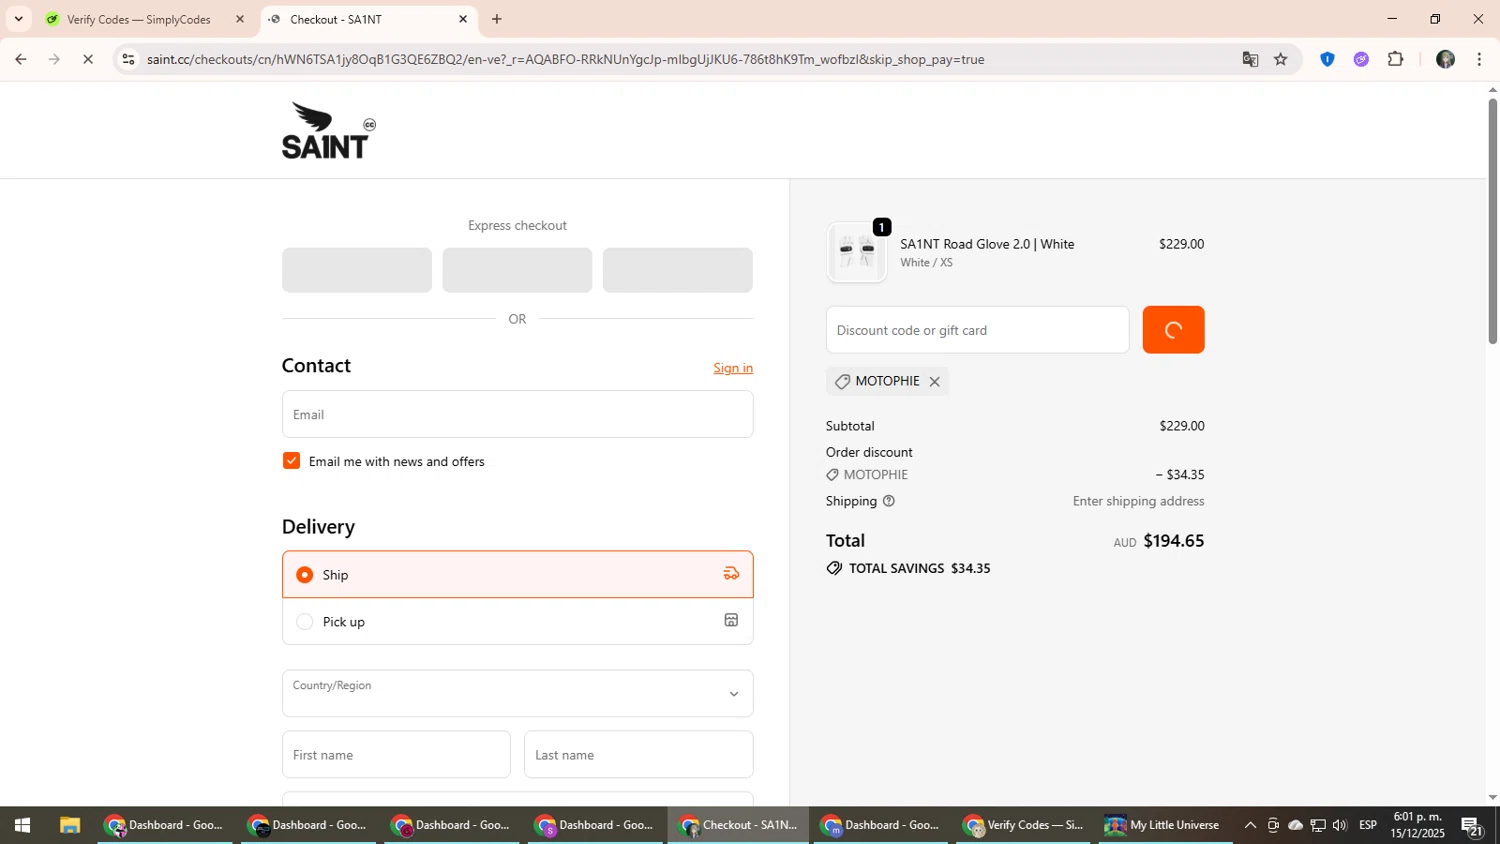Open the network icon in system tray

[1318, 825]
